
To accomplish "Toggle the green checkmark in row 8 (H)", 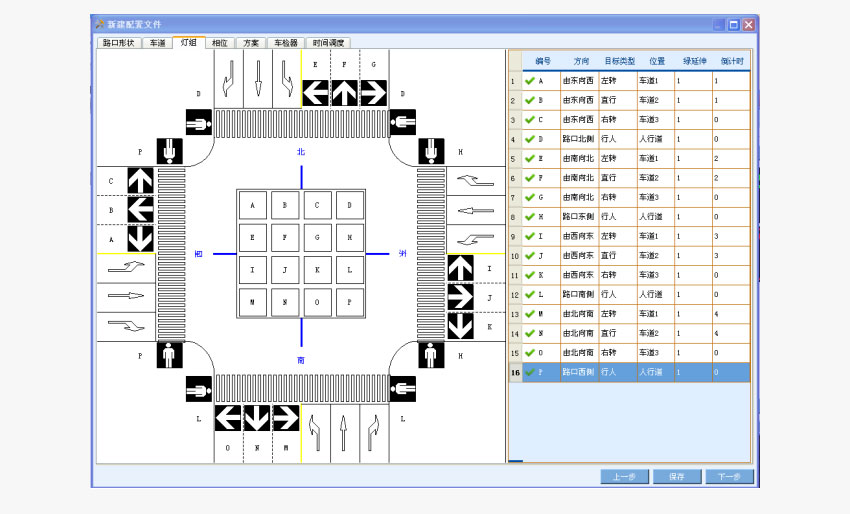I will [530, 216].
